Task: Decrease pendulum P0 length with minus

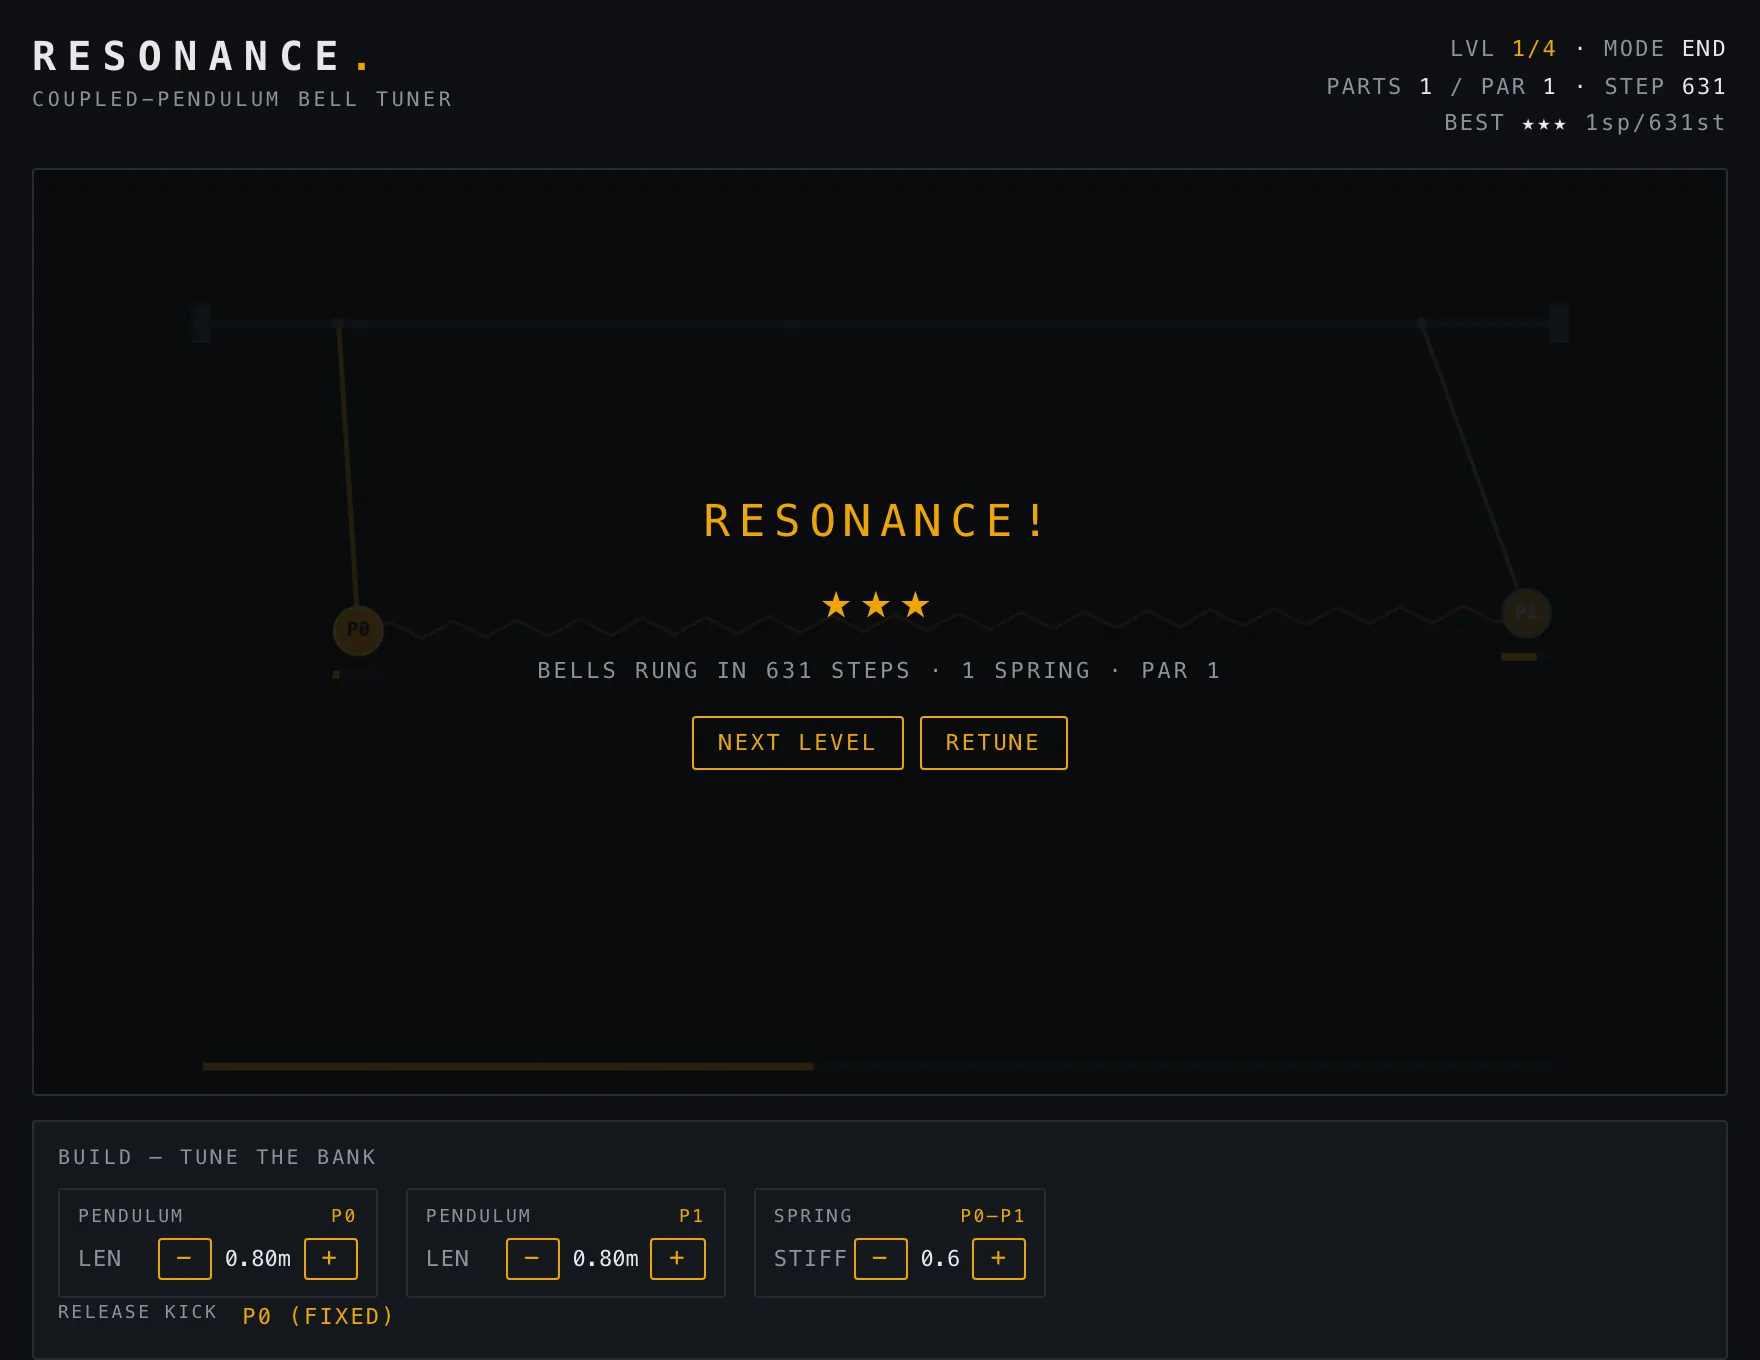Action: click(x=185, y=1259)
